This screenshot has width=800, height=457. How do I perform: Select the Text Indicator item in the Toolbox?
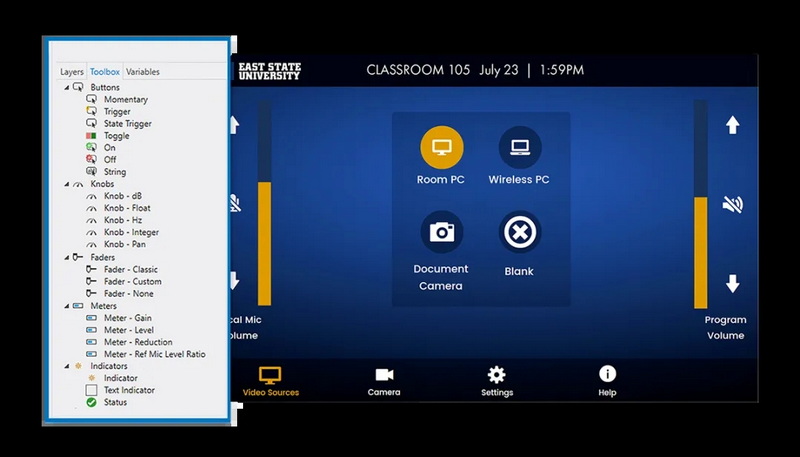[129, 390]
